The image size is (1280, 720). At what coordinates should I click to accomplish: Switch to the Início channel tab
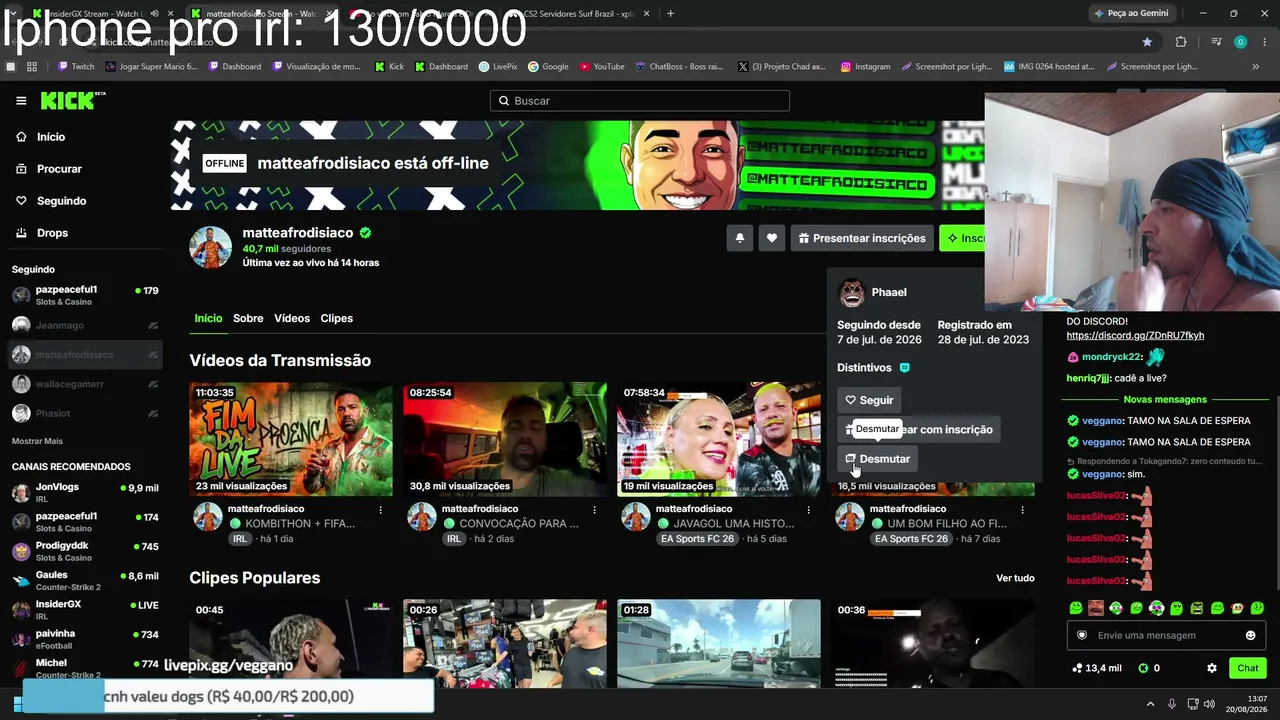click(208, 318)
